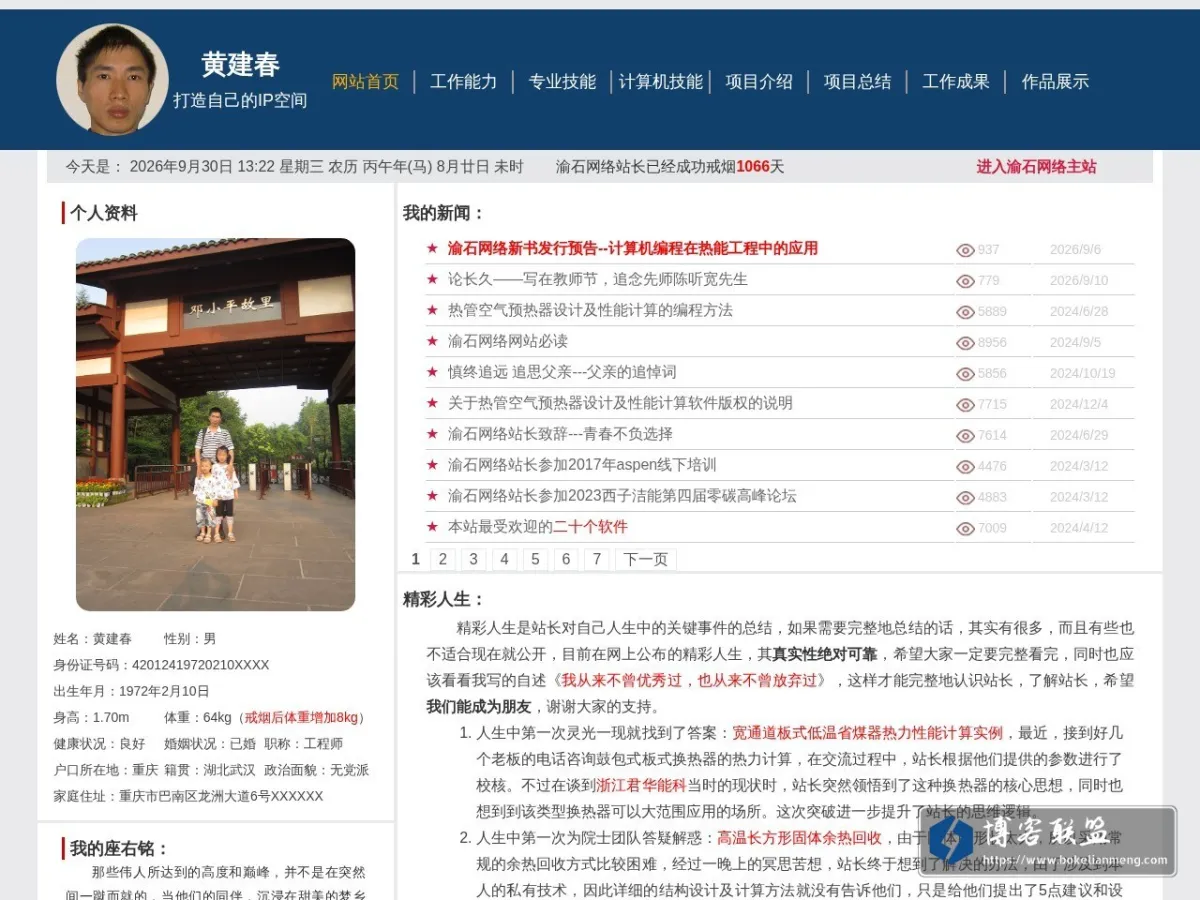The image size is (1200, 900).
Task: Open 我从来不曾优秀过，也从来不曾放弃过 link
Action: [x=688, y=680]
